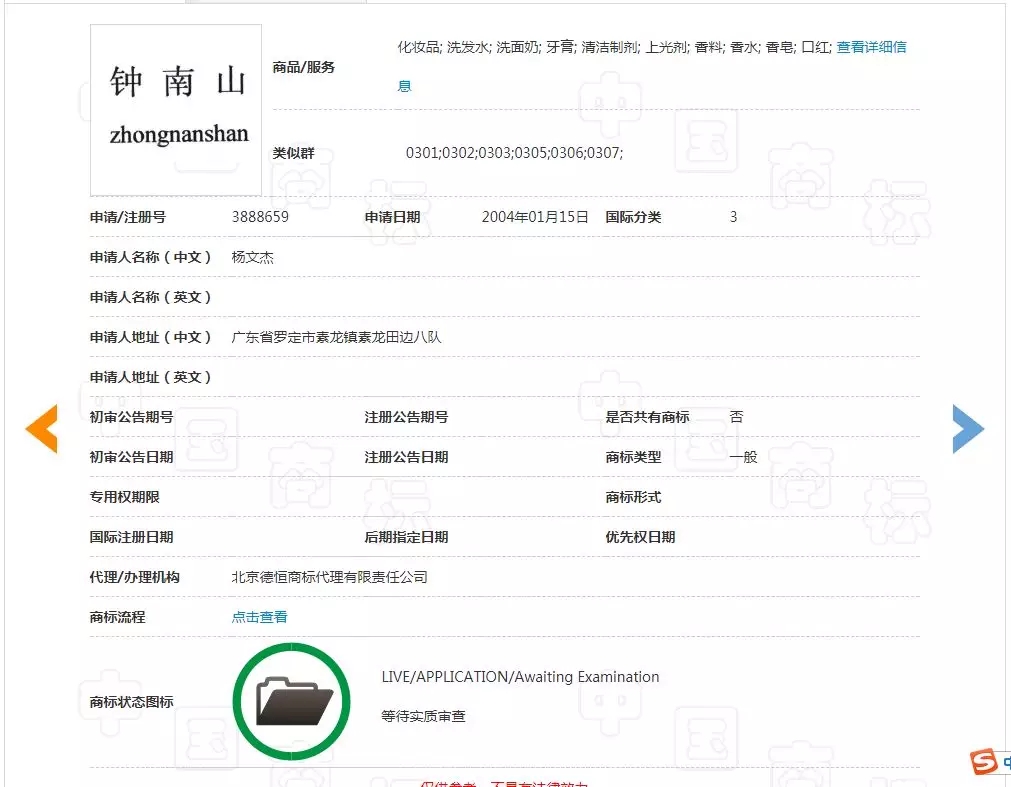Click the 申请/注册号 label
Viewport: 1011px width, 787px height.
128,217
